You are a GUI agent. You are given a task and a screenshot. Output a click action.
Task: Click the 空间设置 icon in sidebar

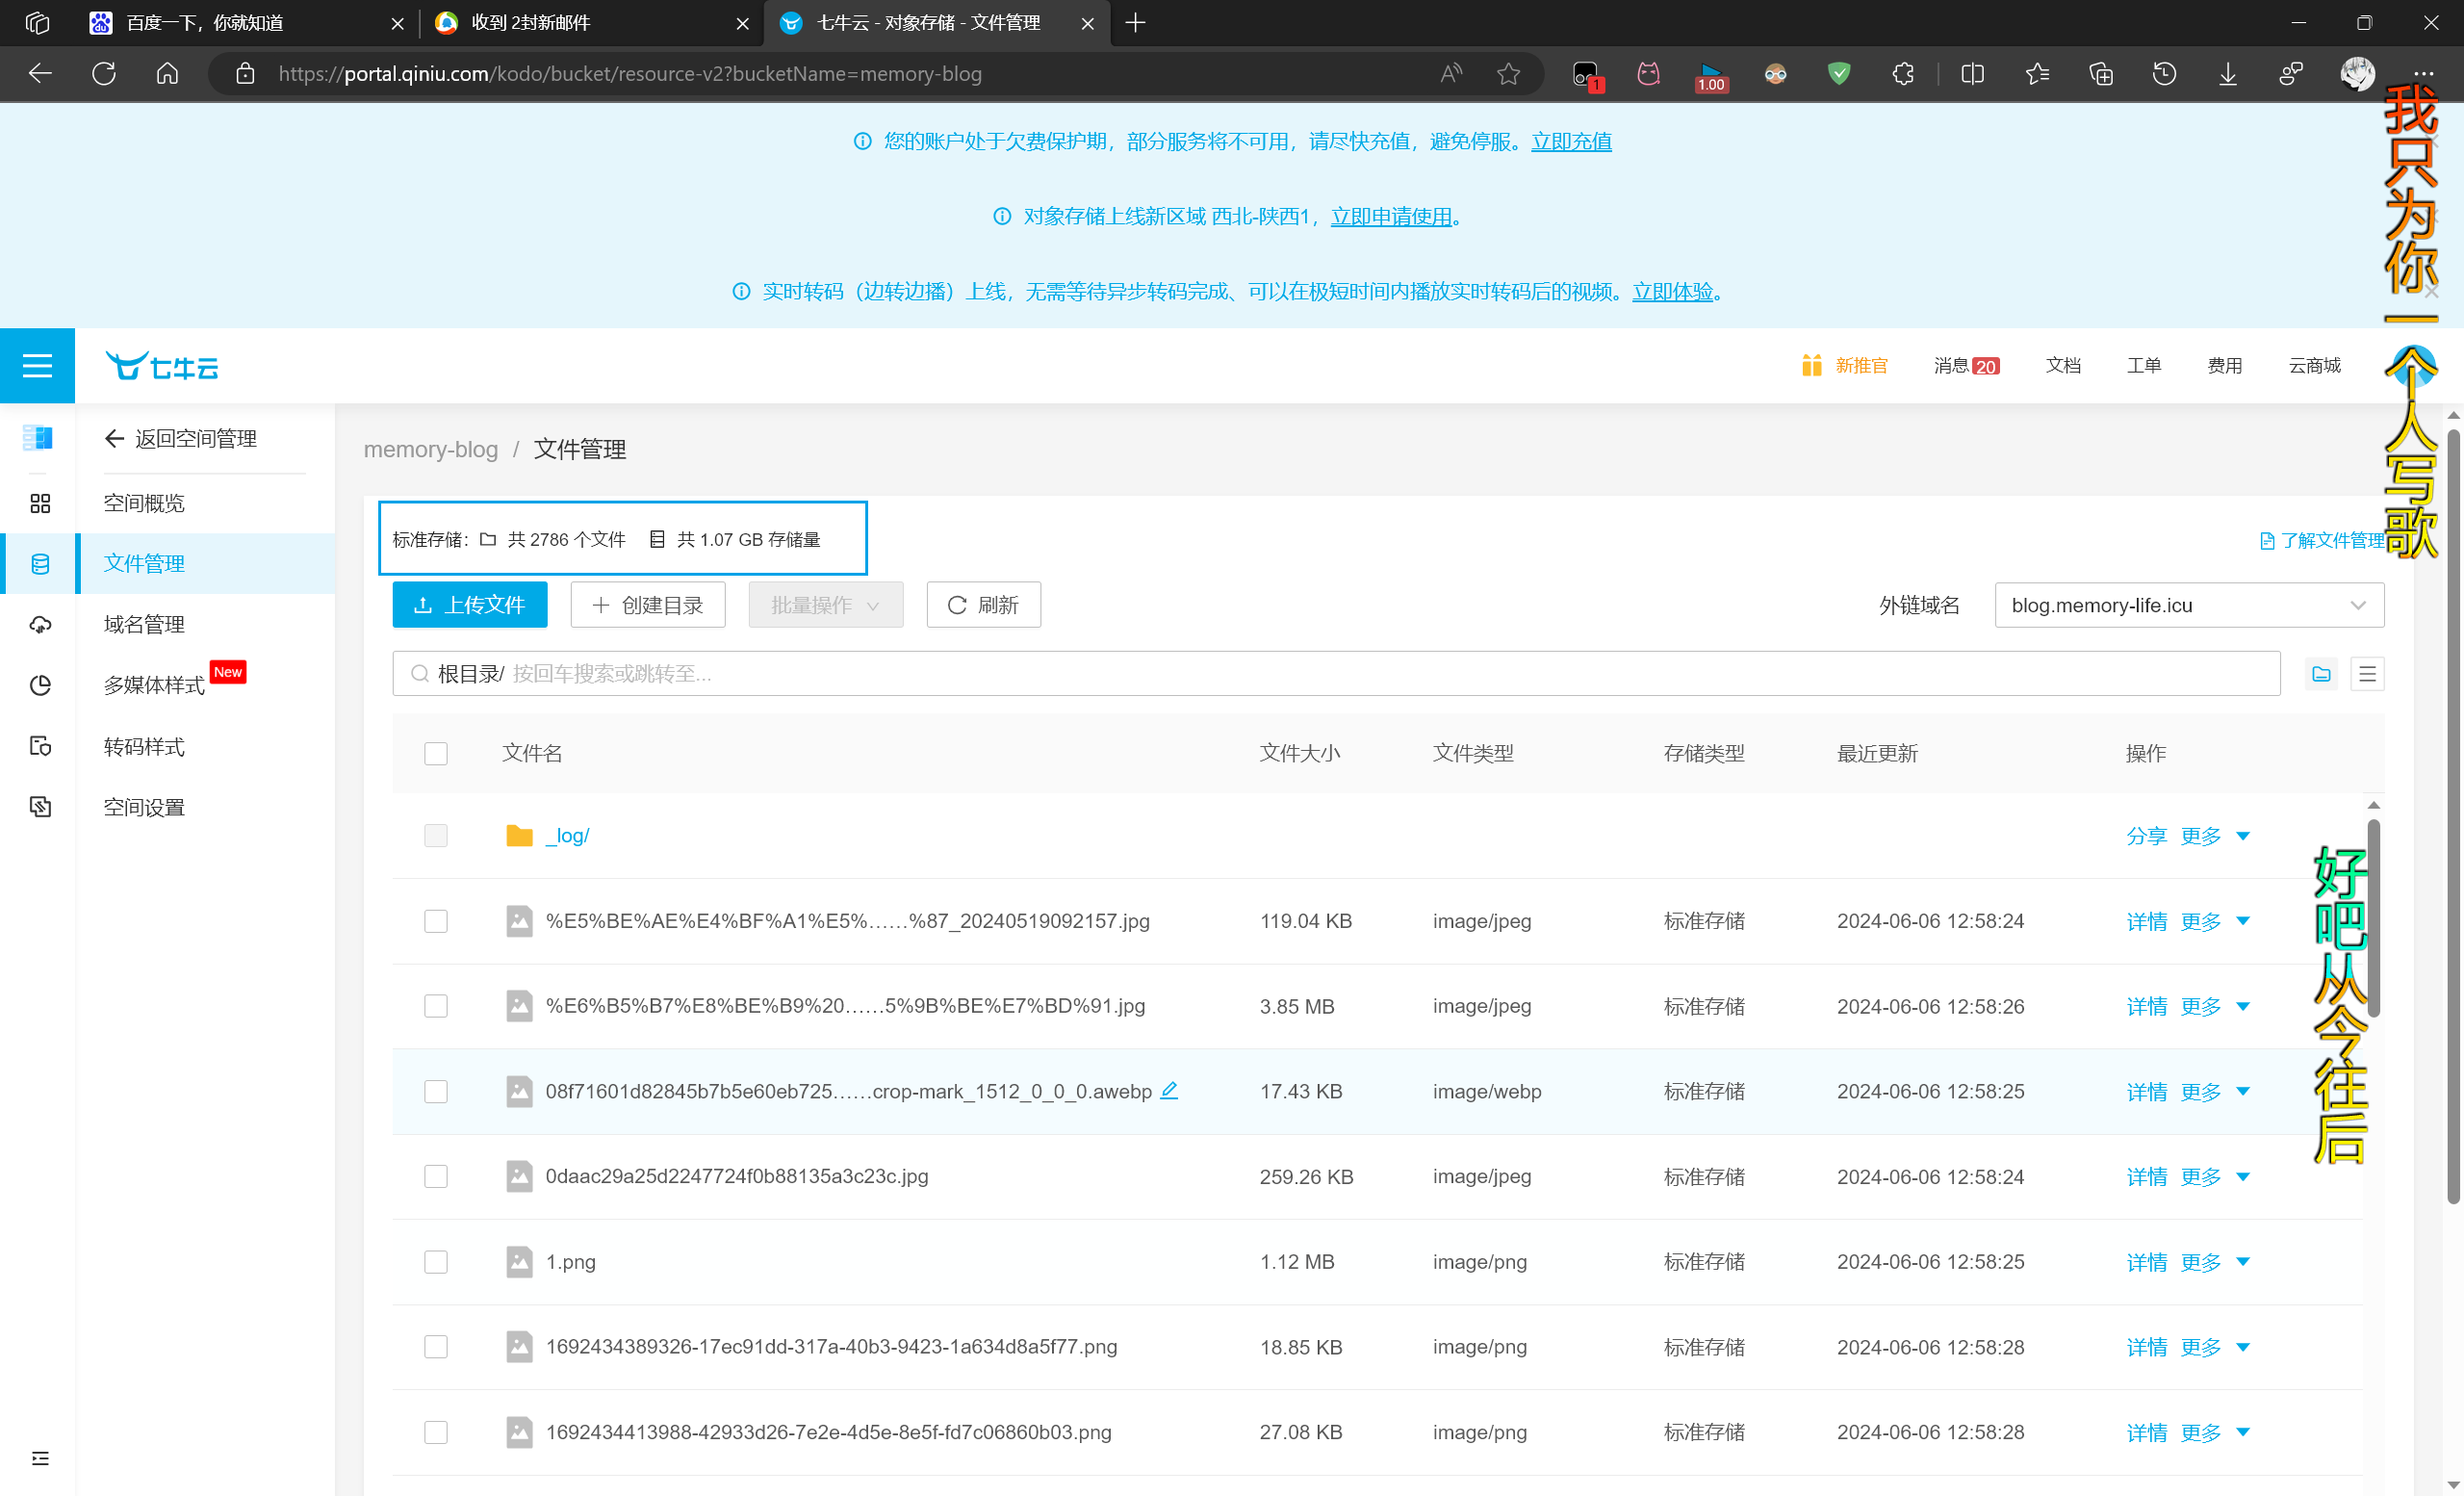coord(40,808)
